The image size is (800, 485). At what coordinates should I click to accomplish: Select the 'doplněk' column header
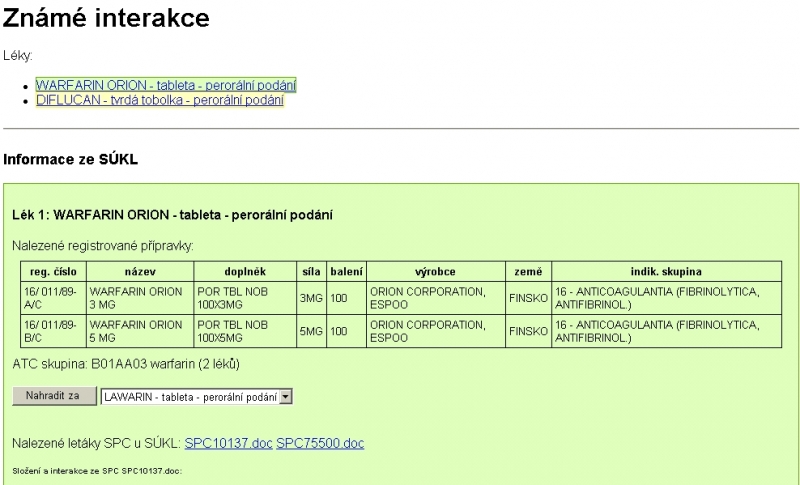(x=245, y=271)
